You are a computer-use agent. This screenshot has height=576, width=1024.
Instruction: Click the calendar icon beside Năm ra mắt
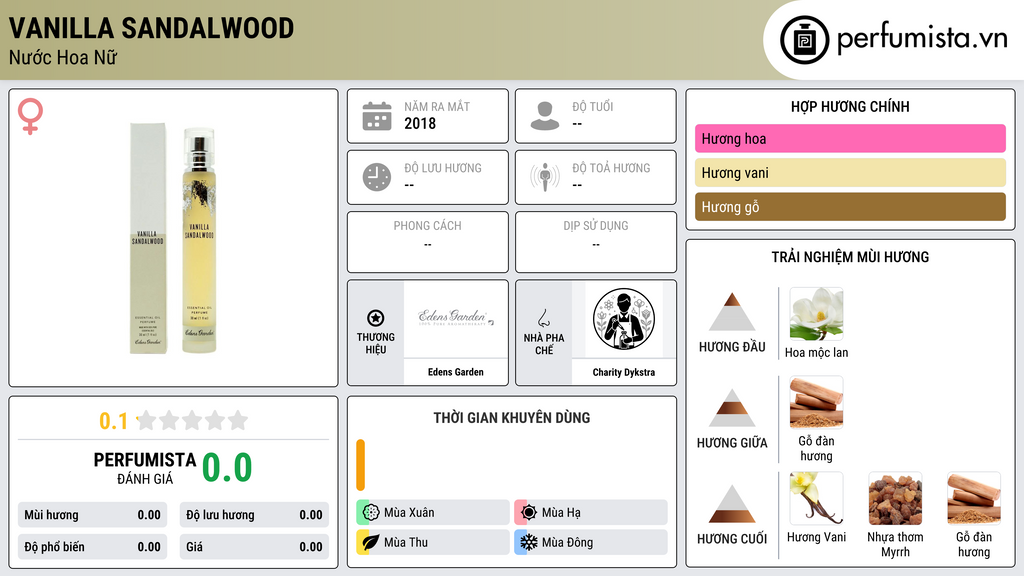[x=377, y=116]
